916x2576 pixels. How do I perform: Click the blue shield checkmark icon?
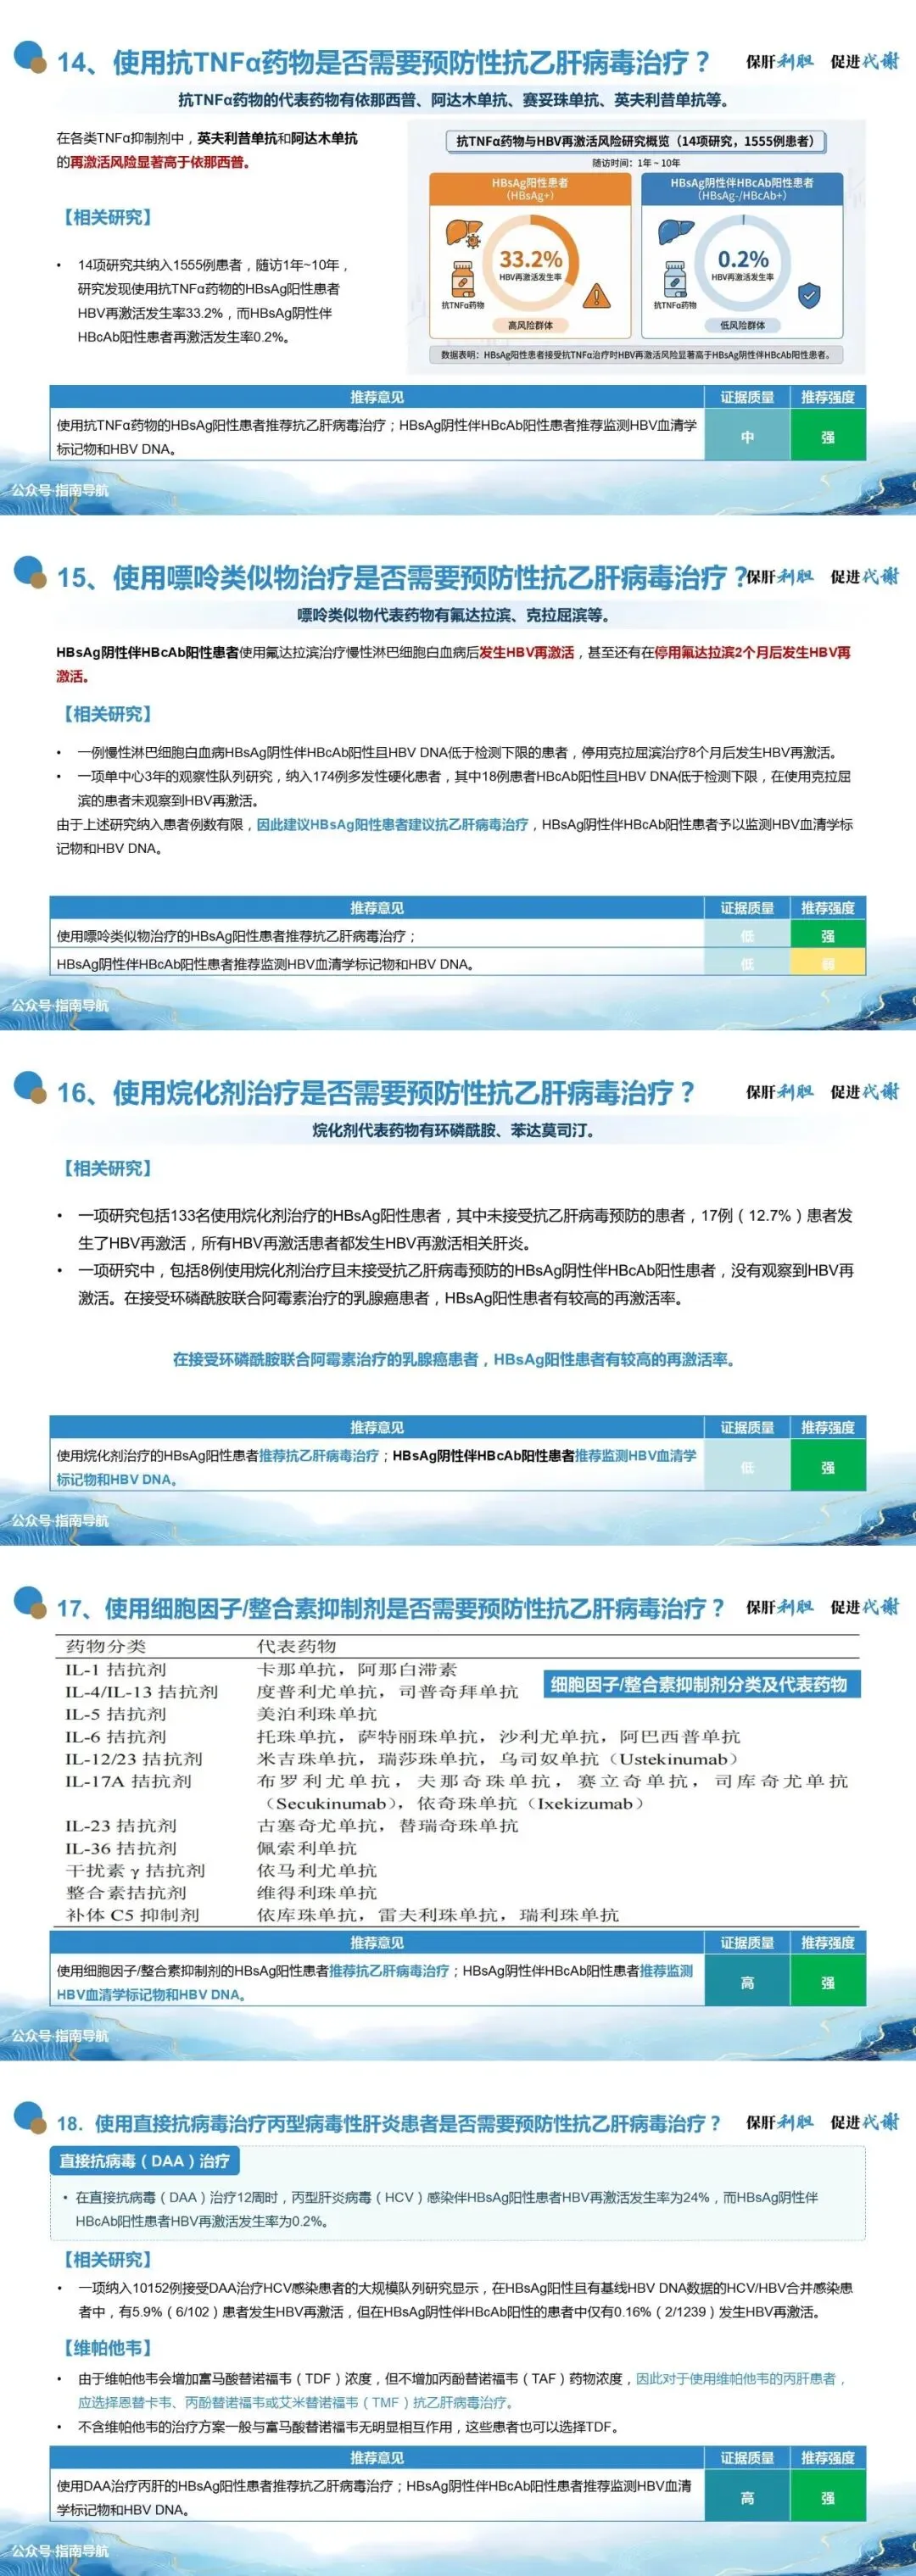coord(809,295)
